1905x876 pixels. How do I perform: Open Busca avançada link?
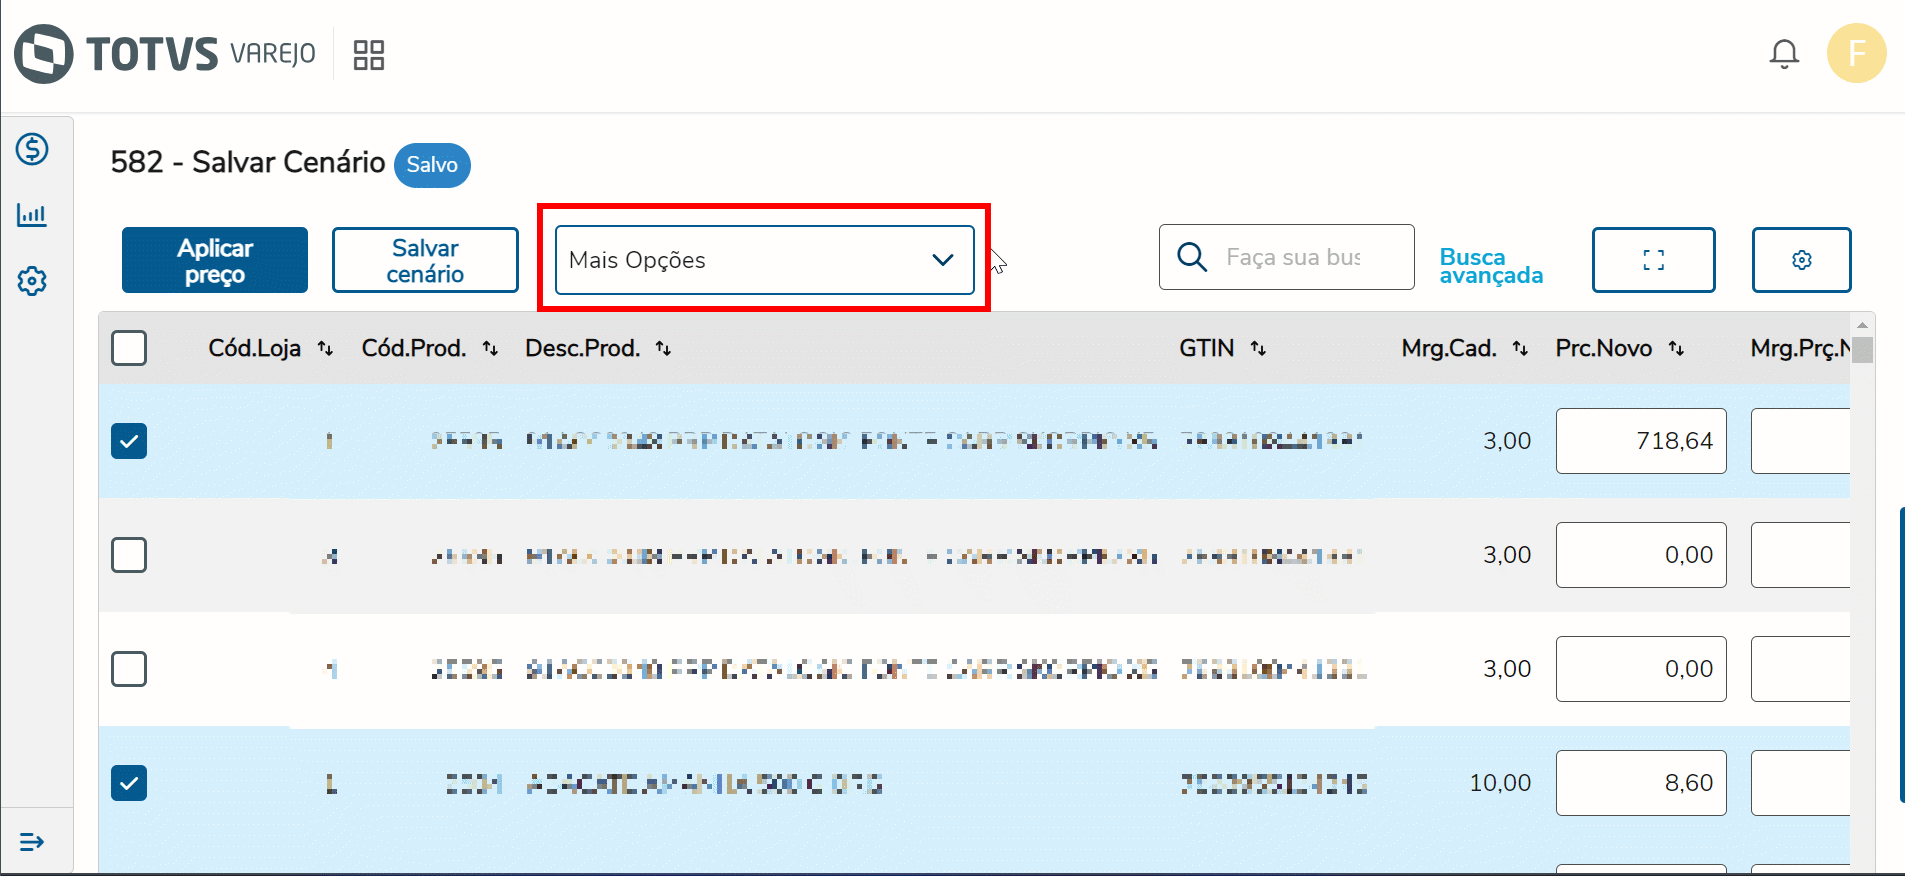(1491, 266)
